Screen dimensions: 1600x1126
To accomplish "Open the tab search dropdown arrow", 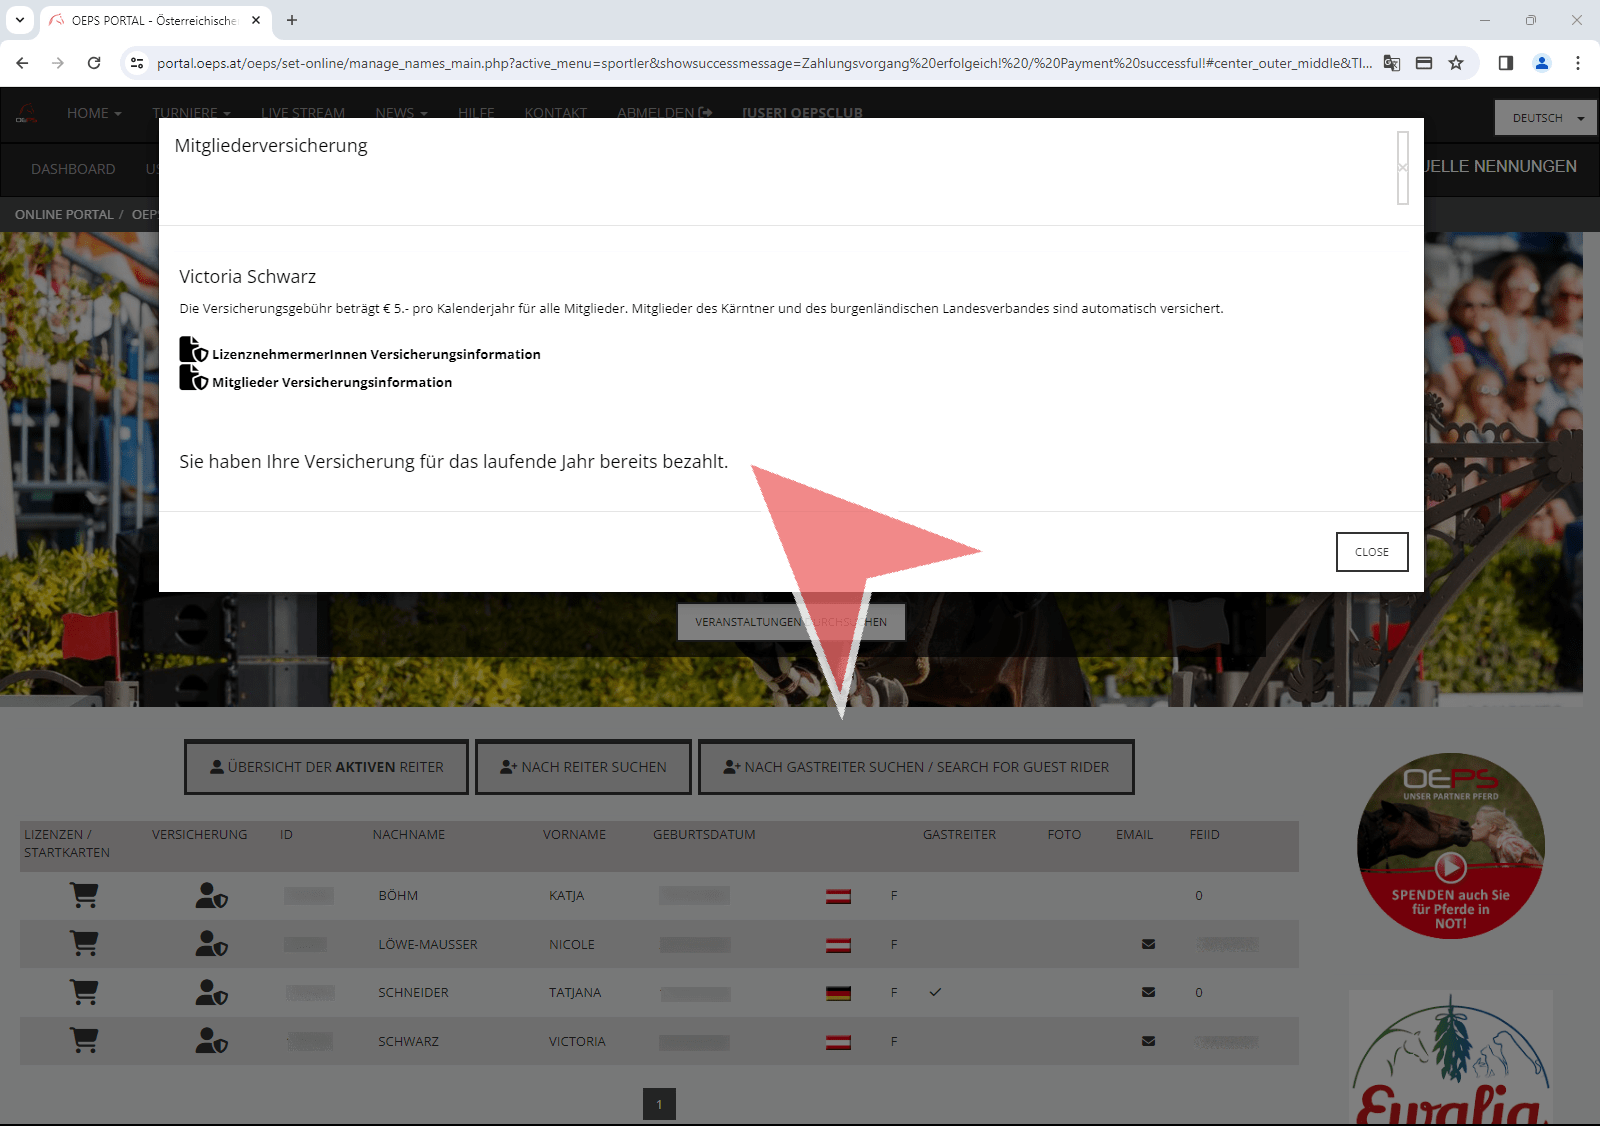I will click(19, 20).
